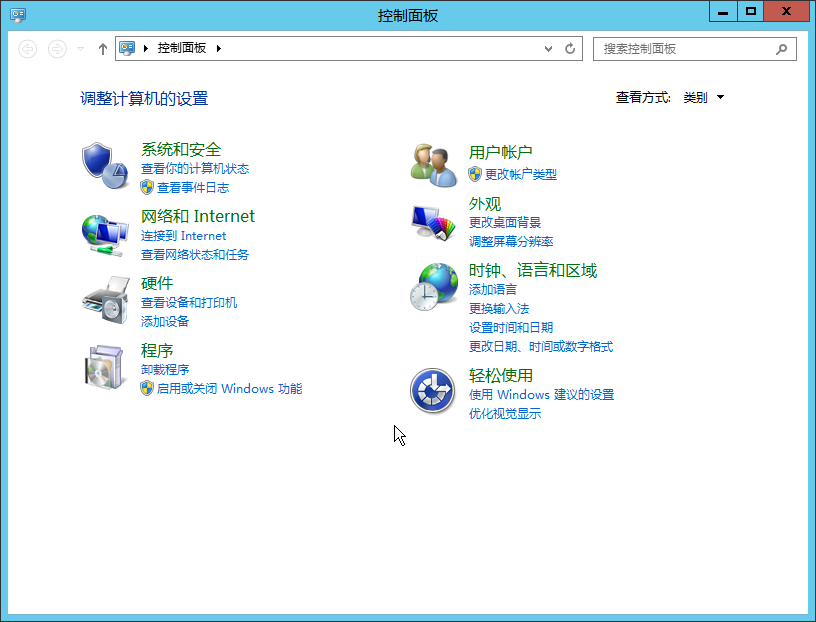Viewport: 816px width, 622px height.
Task: Open the 系统和安全 category heading
Action: [x=181, y=149]
